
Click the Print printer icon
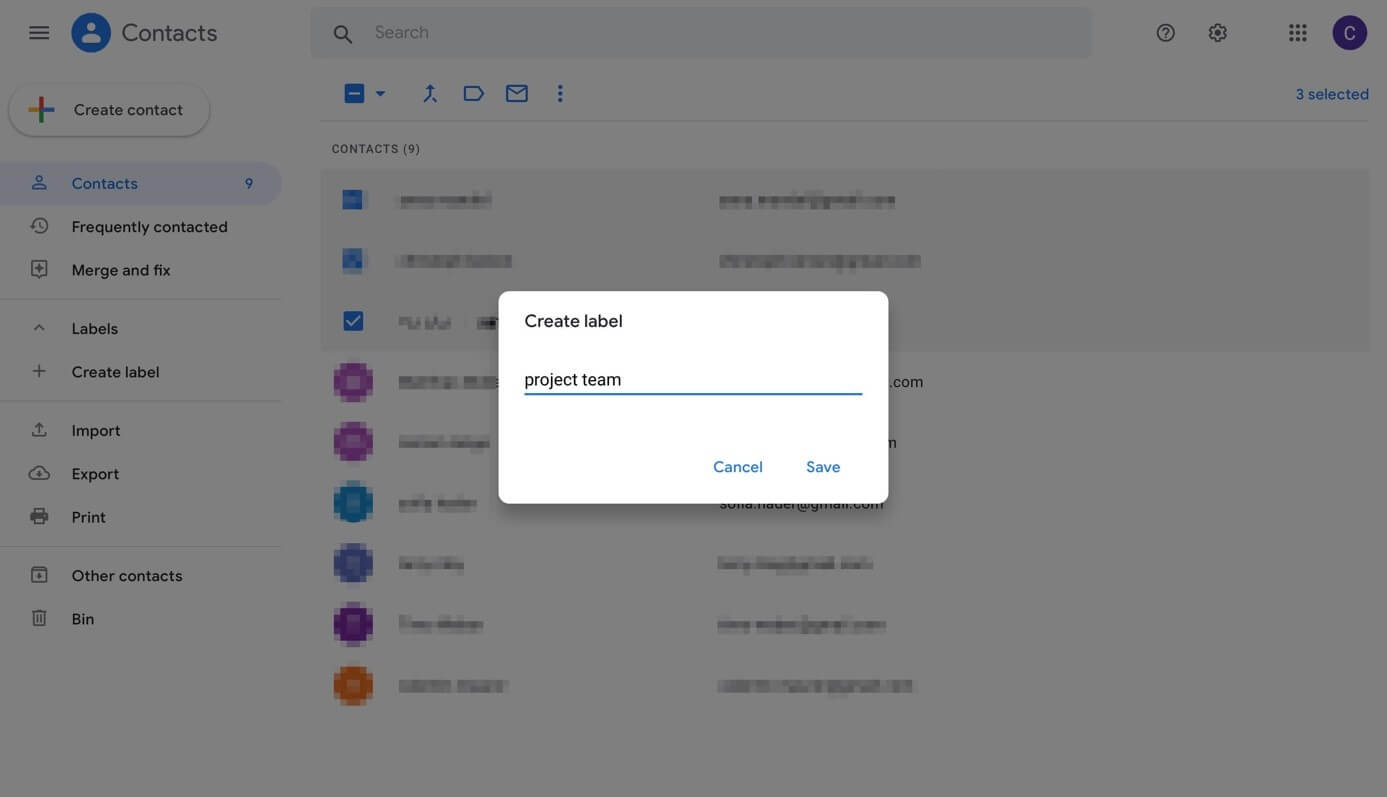point(39,516)
